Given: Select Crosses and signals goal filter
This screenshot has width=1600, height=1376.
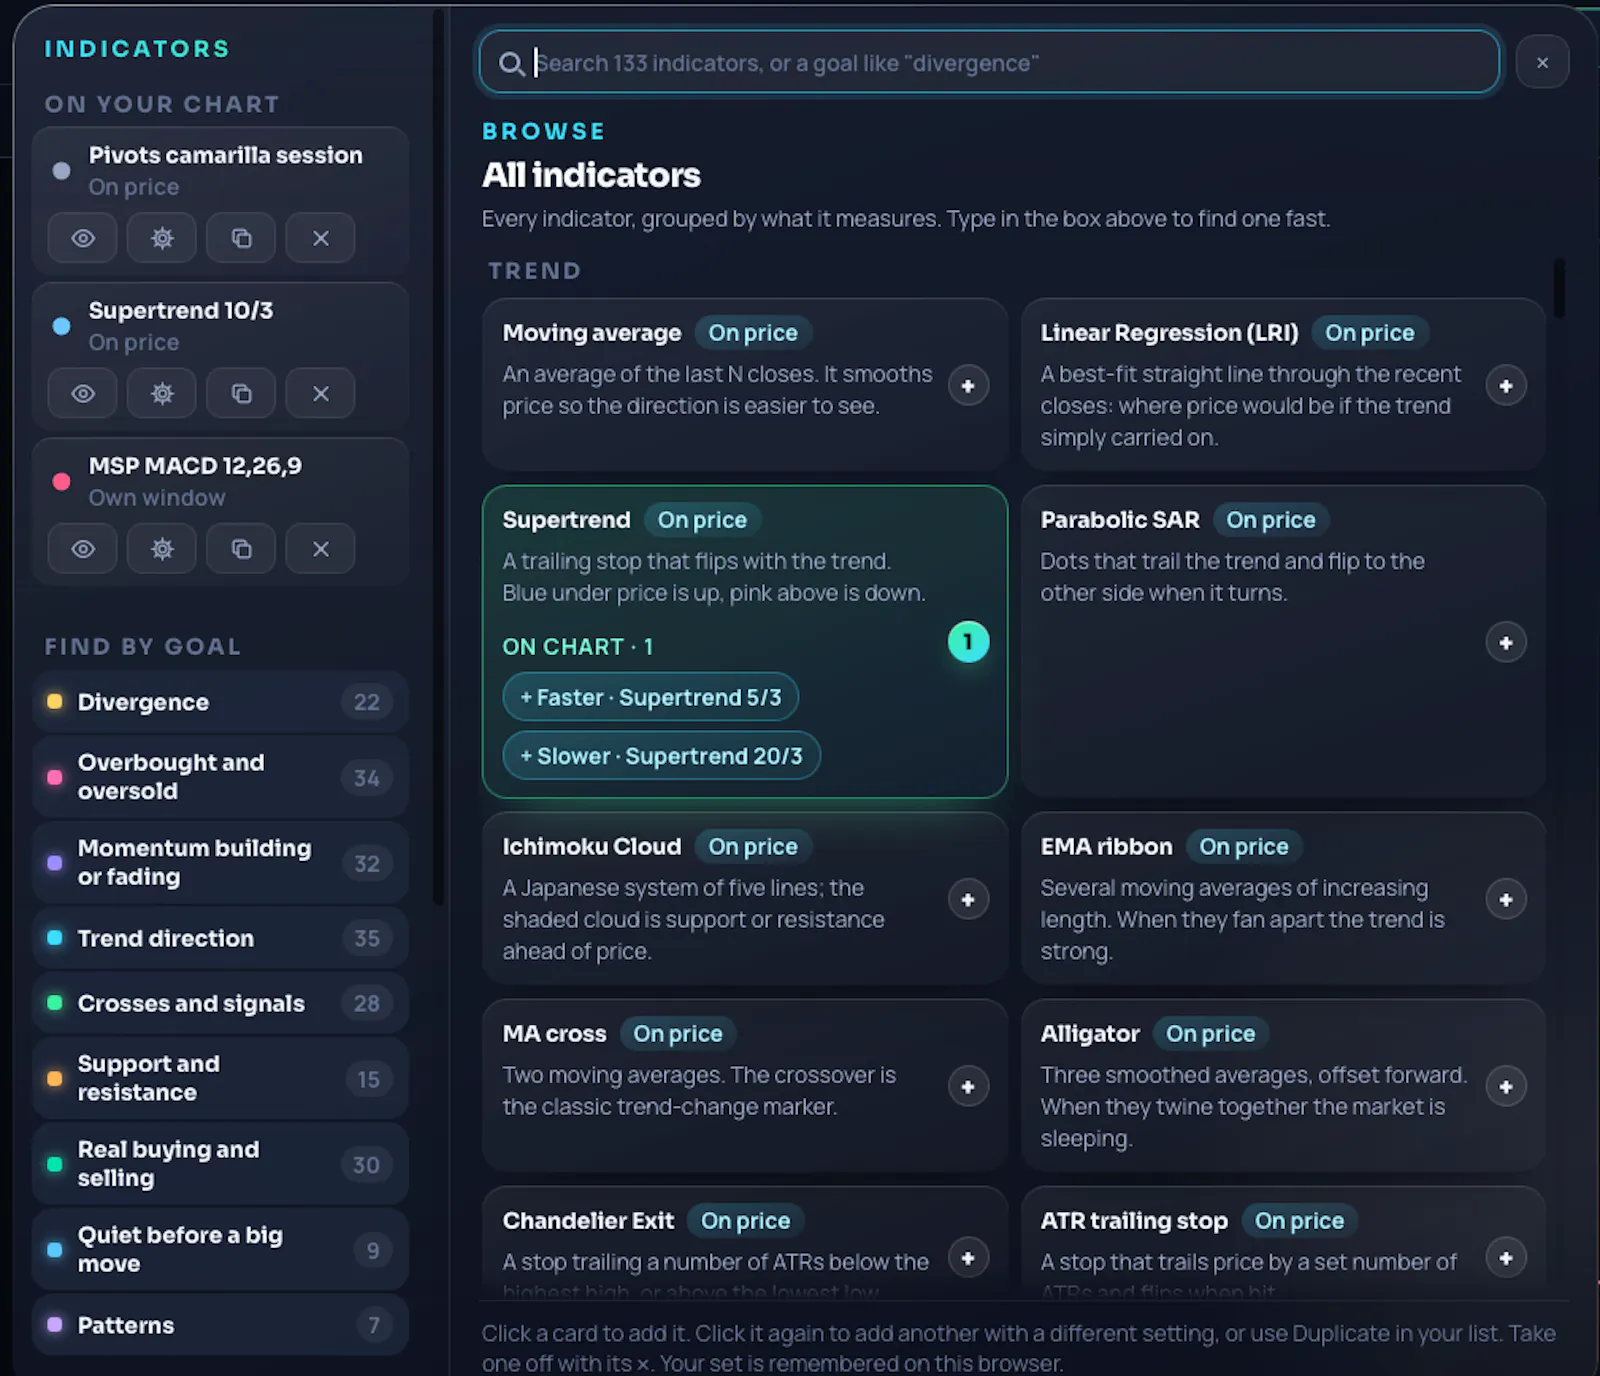Looking at the screenshot, I should tap(220, 1003).
